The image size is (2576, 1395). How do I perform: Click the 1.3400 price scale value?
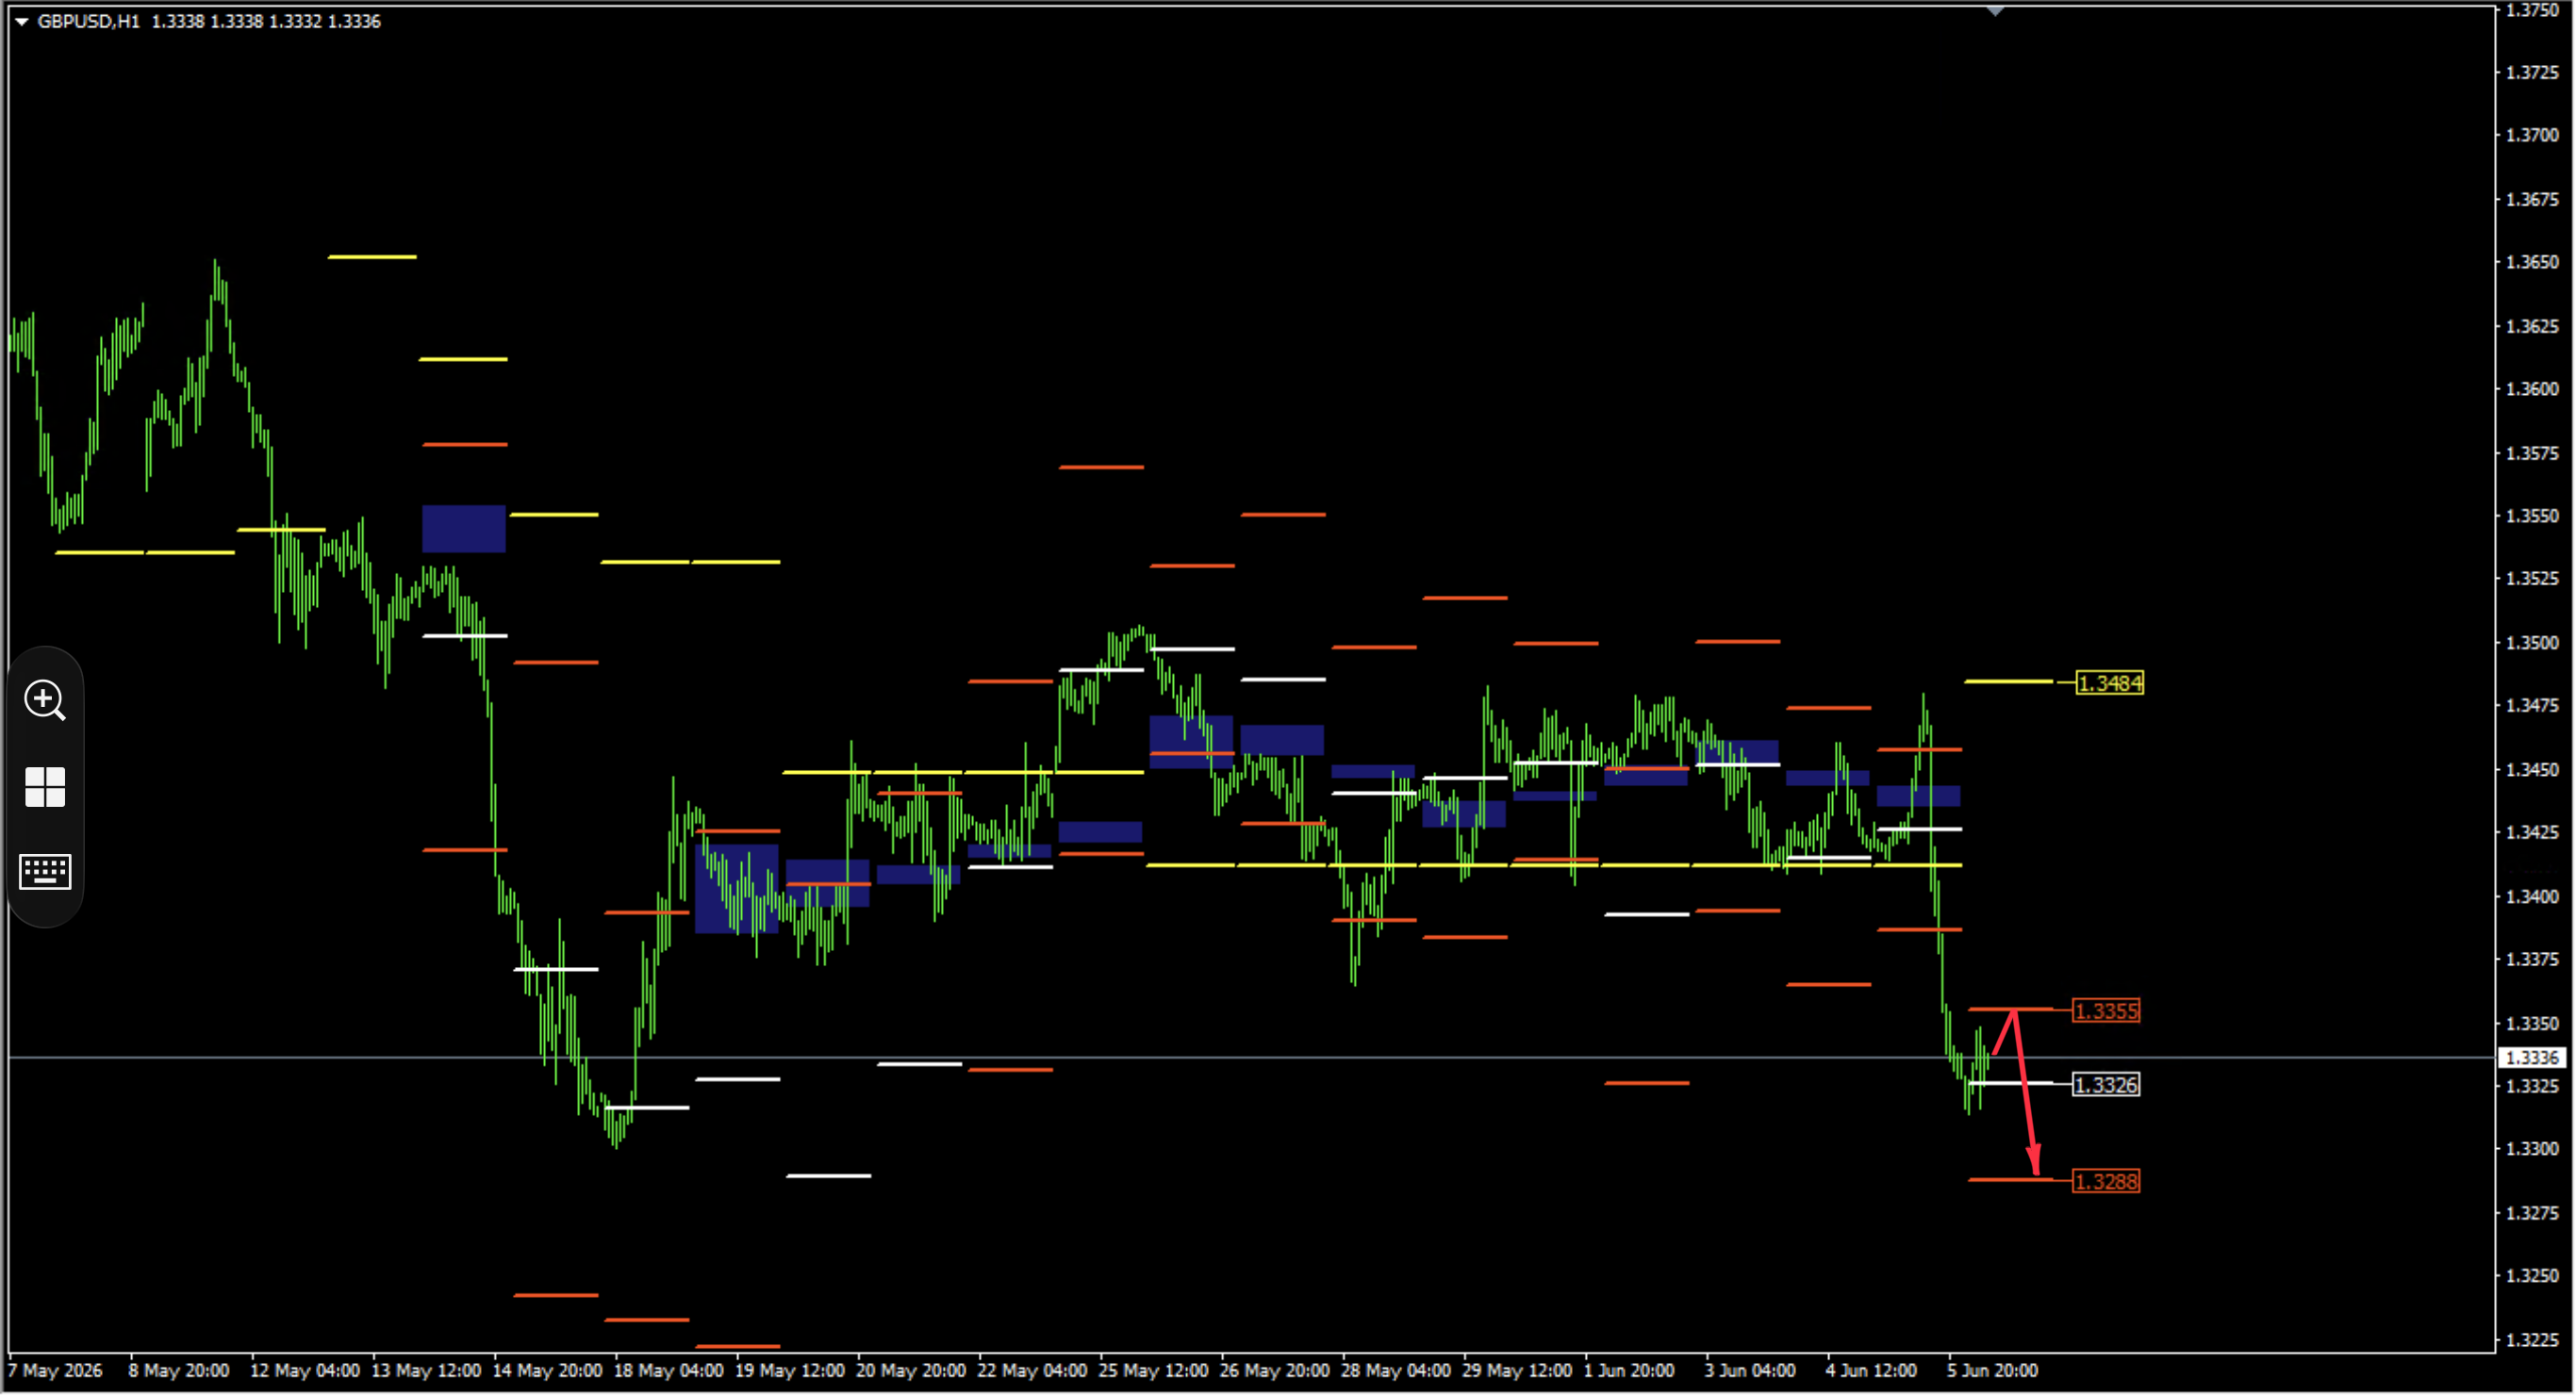(2532, 897)
